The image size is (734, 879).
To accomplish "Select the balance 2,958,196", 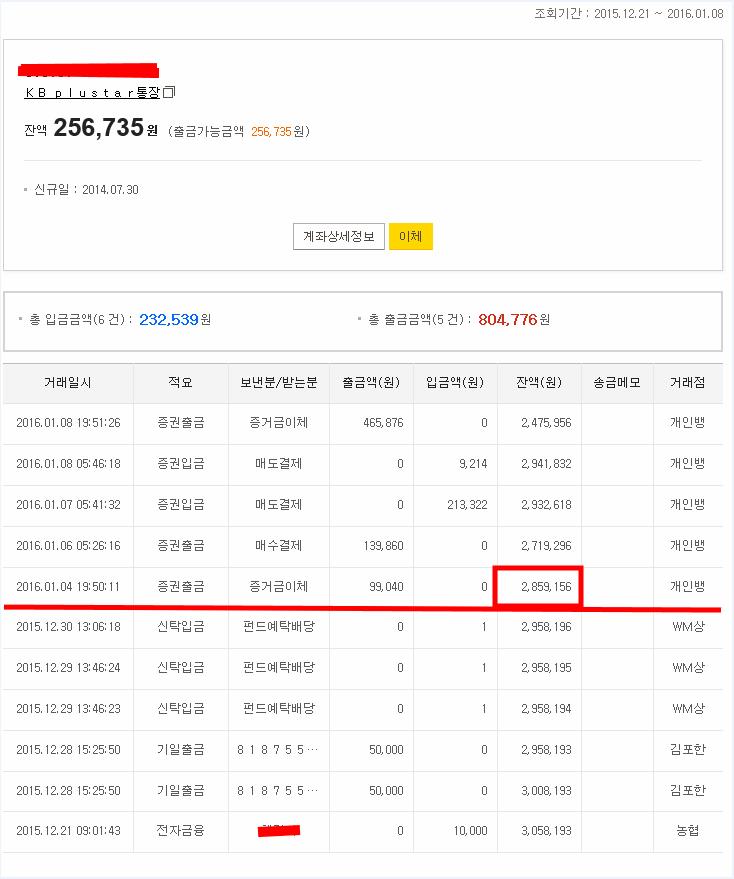I will click(x=546, y=627).
